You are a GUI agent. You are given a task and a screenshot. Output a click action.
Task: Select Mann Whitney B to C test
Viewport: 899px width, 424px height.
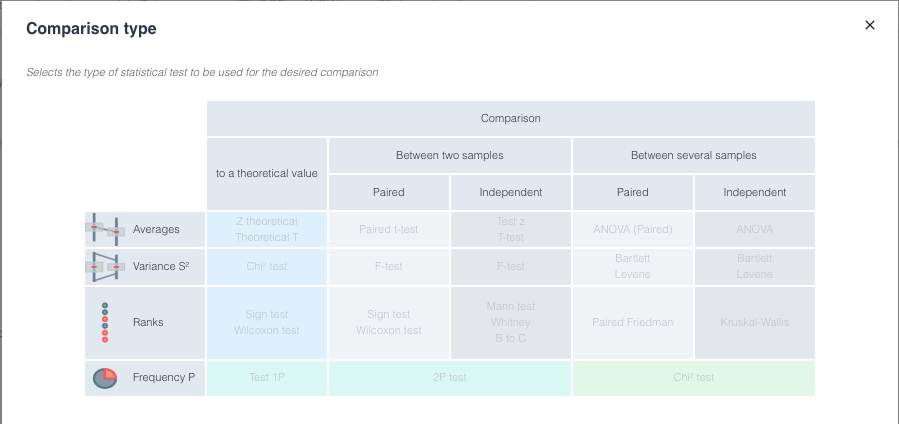point(510,323)
